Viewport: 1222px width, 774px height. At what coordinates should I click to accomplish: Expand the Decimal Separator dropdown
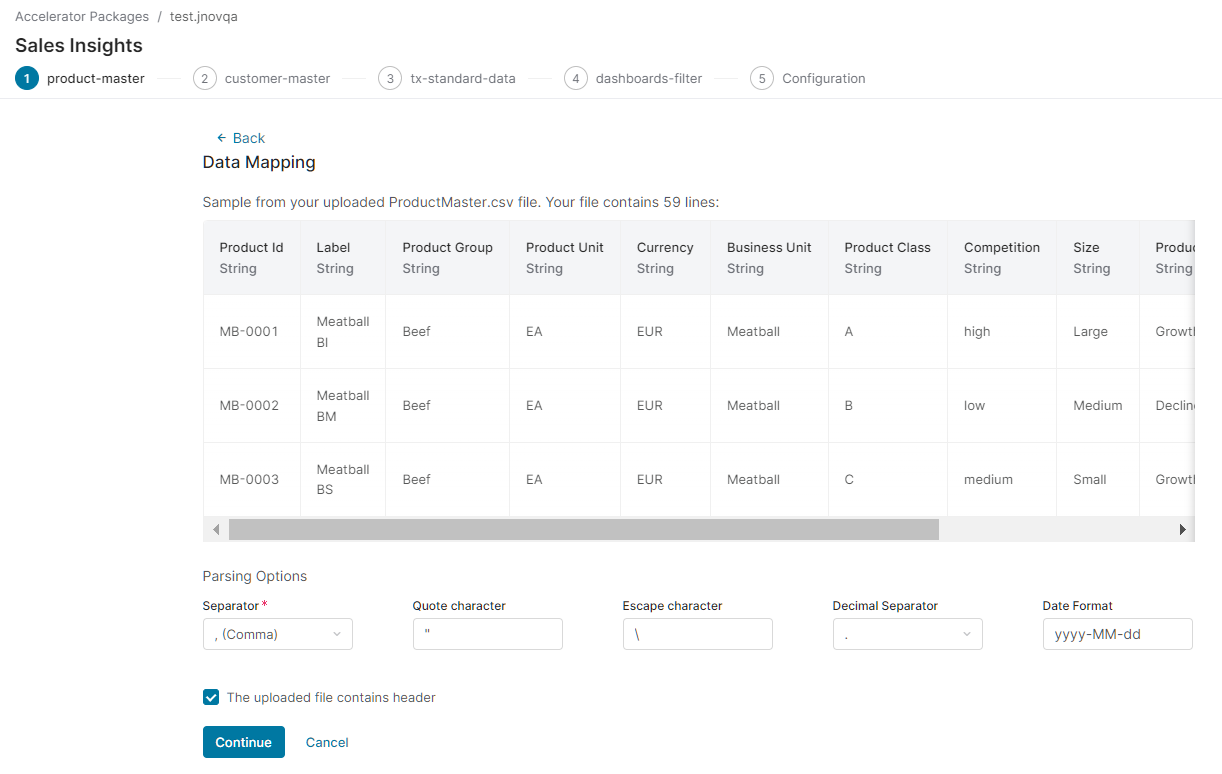907,634
